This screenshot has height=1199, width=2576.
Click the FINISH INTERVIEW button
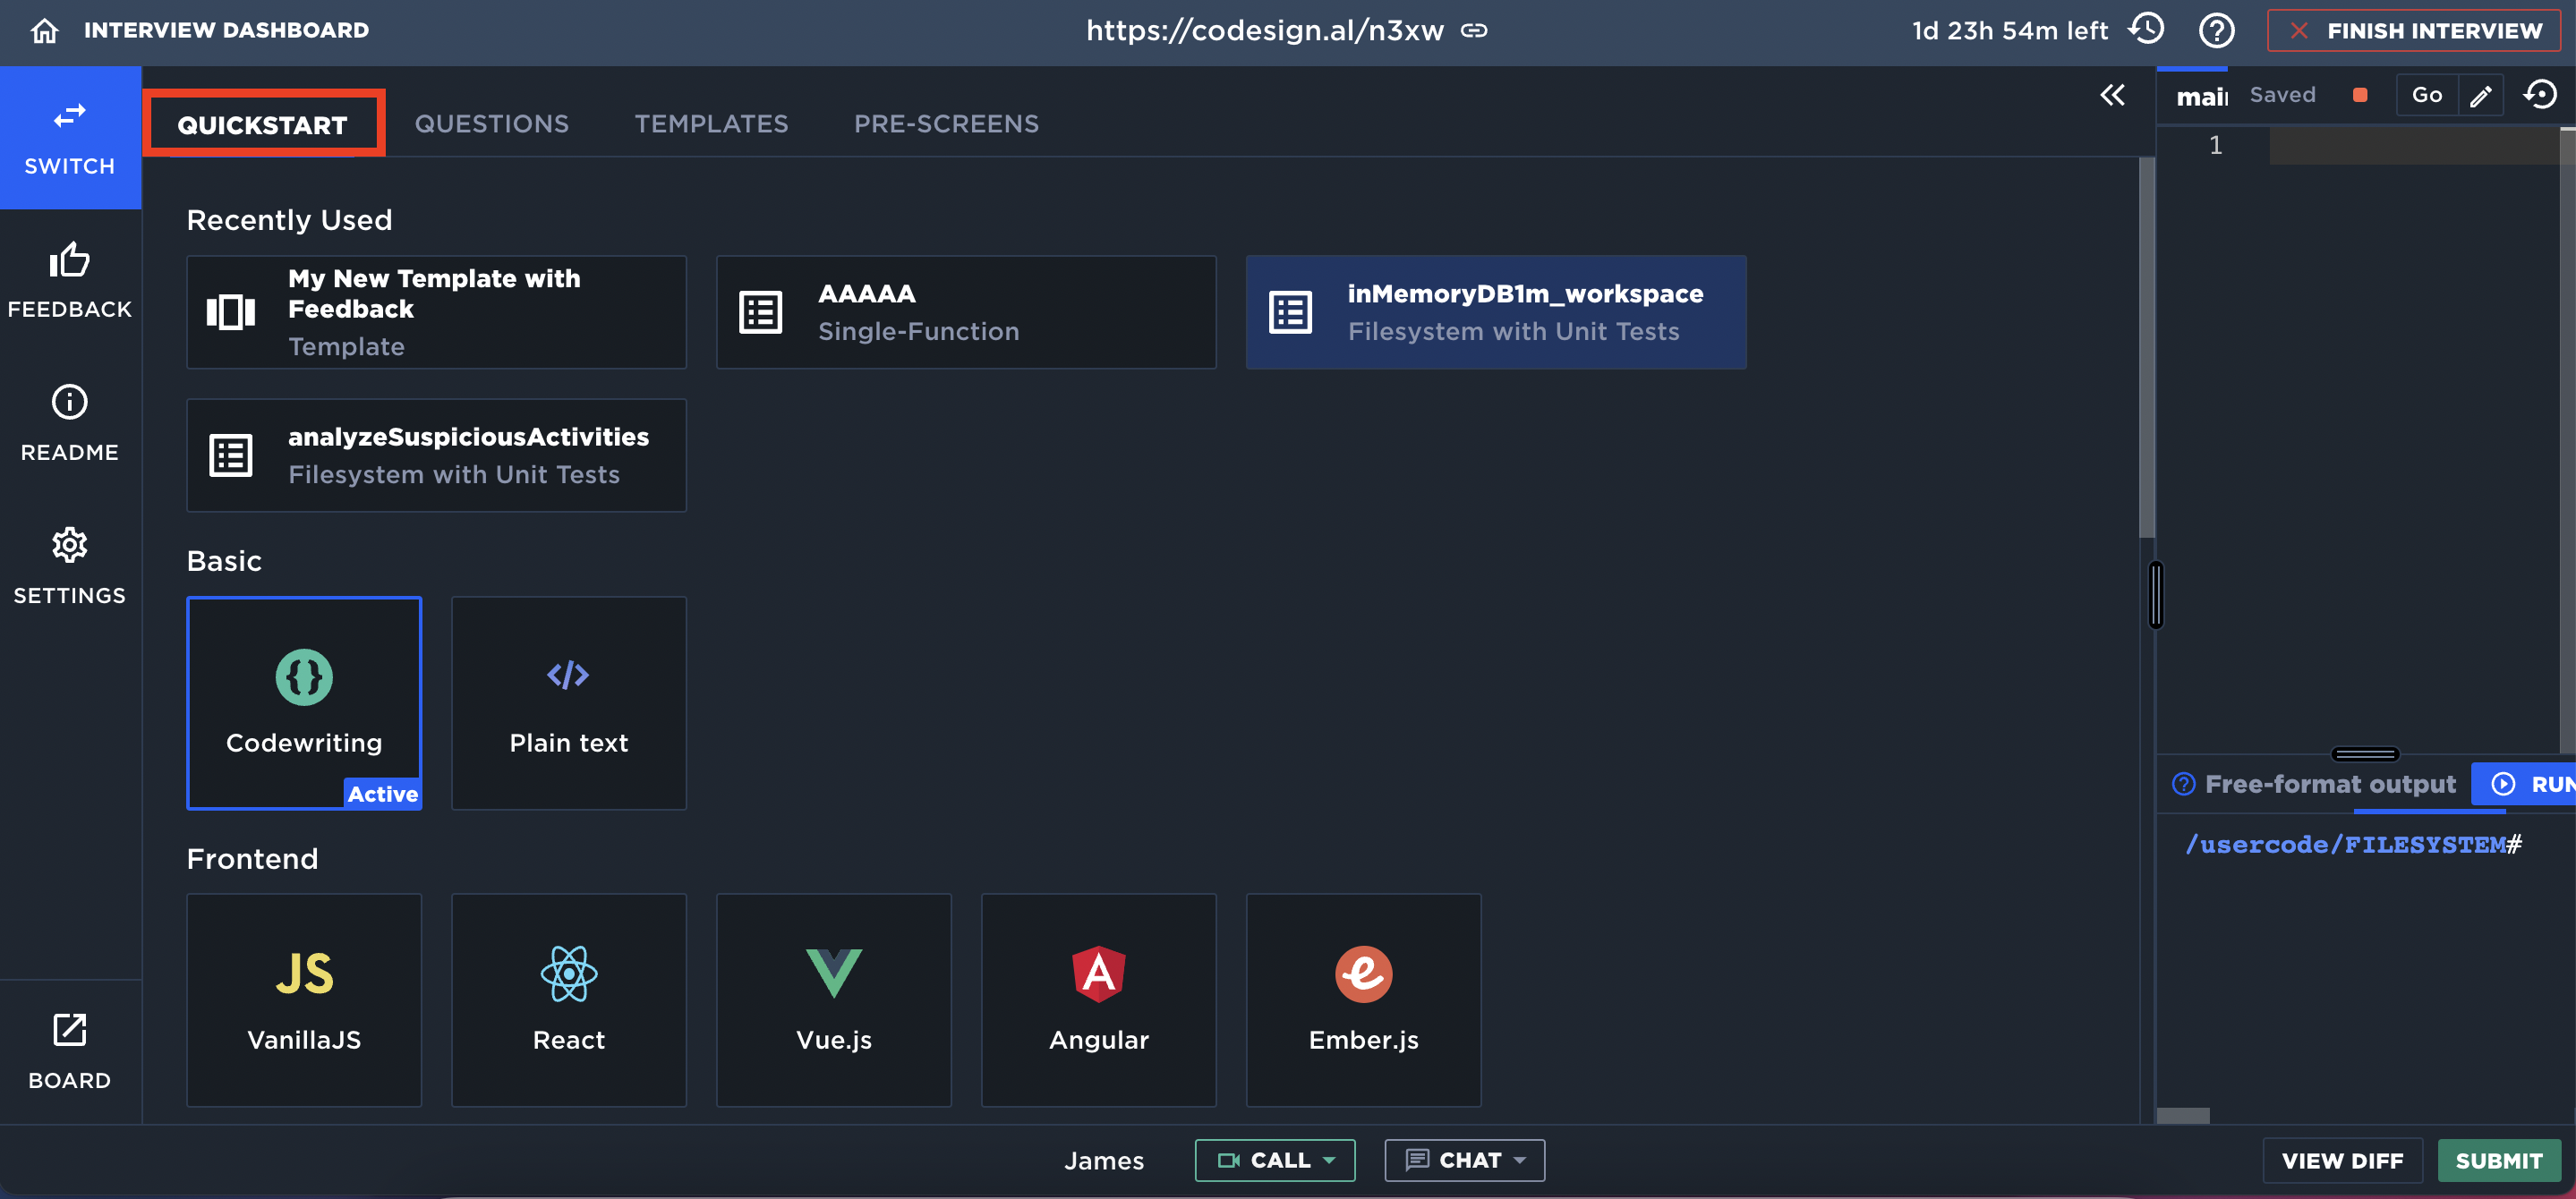coord(2414,31)
